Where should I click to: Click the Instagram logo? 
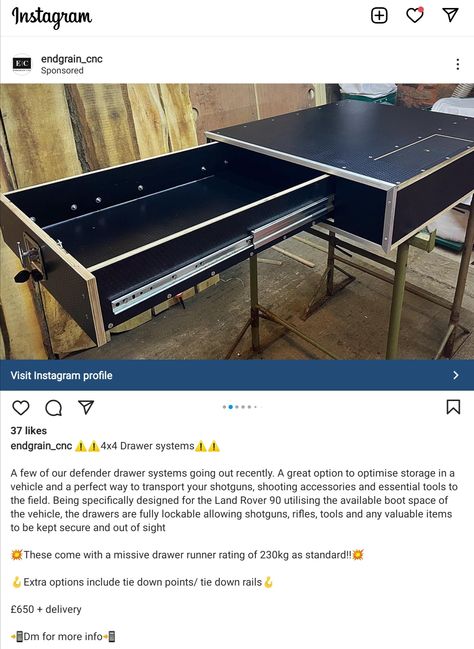(52, 17)
